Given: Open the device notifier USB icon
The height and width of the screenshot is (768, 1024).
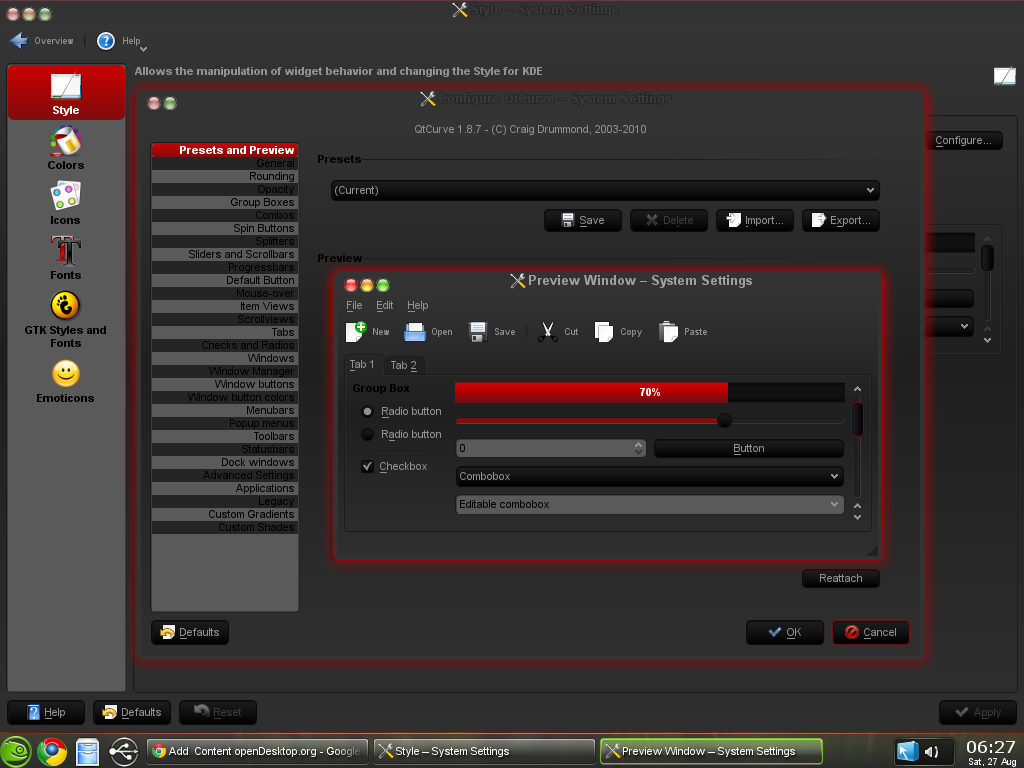Looking at the screenshot, I should point(123,751).
